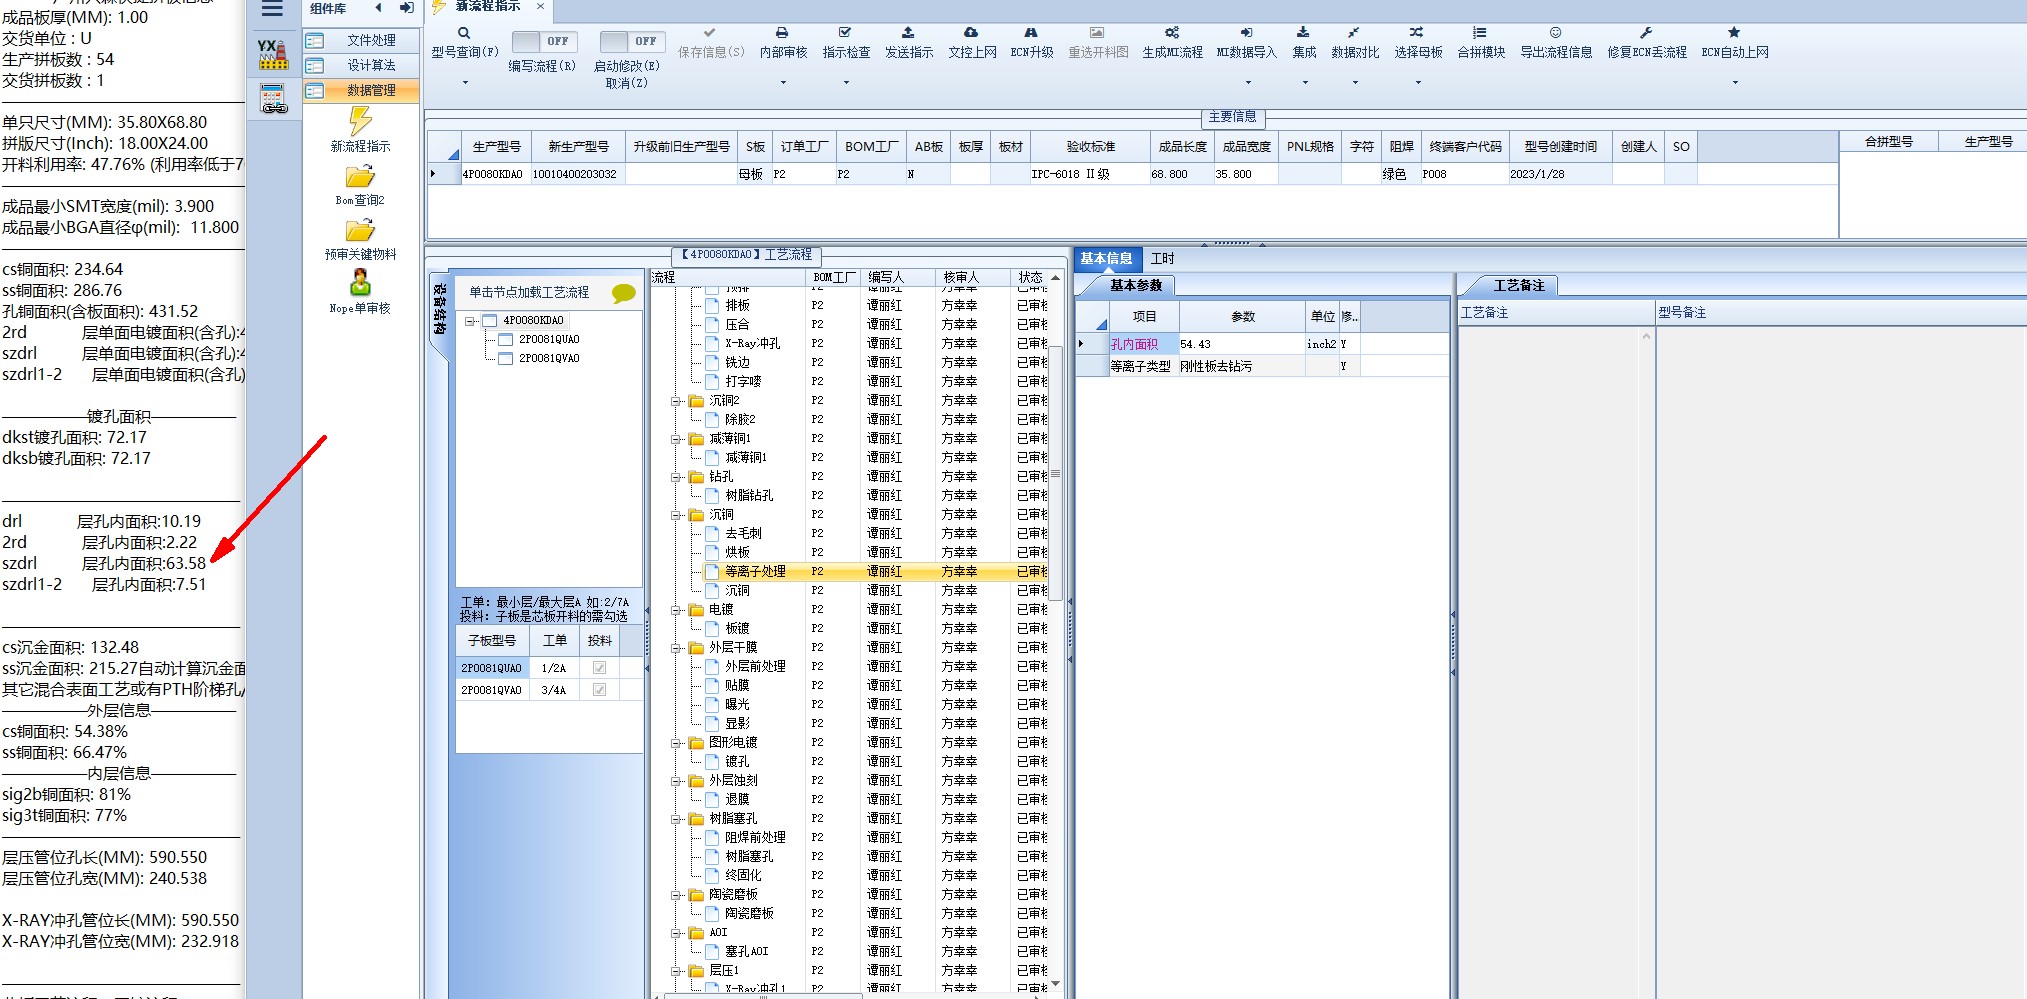Select the 2P0081QUA0 tree child node
Image resolution: width=2027 pixels, height=999 pixels.
coord(548,340)
